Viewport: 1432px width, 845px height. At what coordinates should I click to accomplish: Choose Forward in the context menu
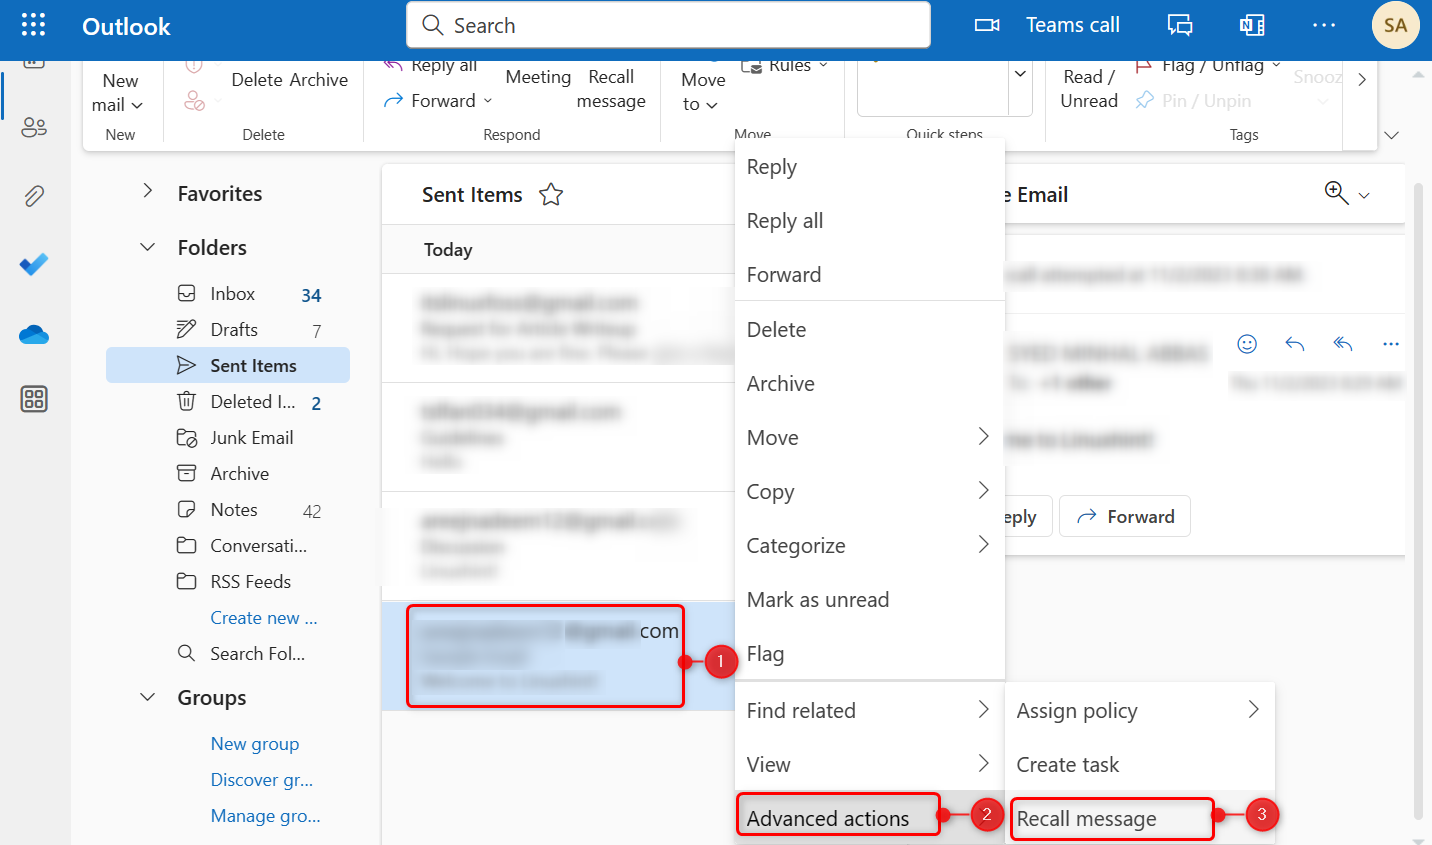pos(869,274)
